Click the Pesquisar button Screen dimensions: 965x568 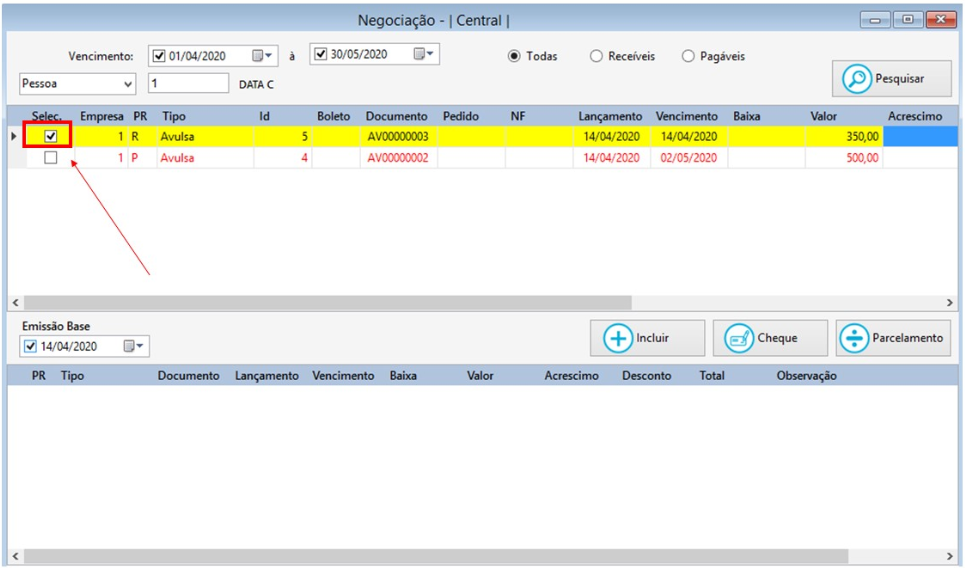(892, 79)
